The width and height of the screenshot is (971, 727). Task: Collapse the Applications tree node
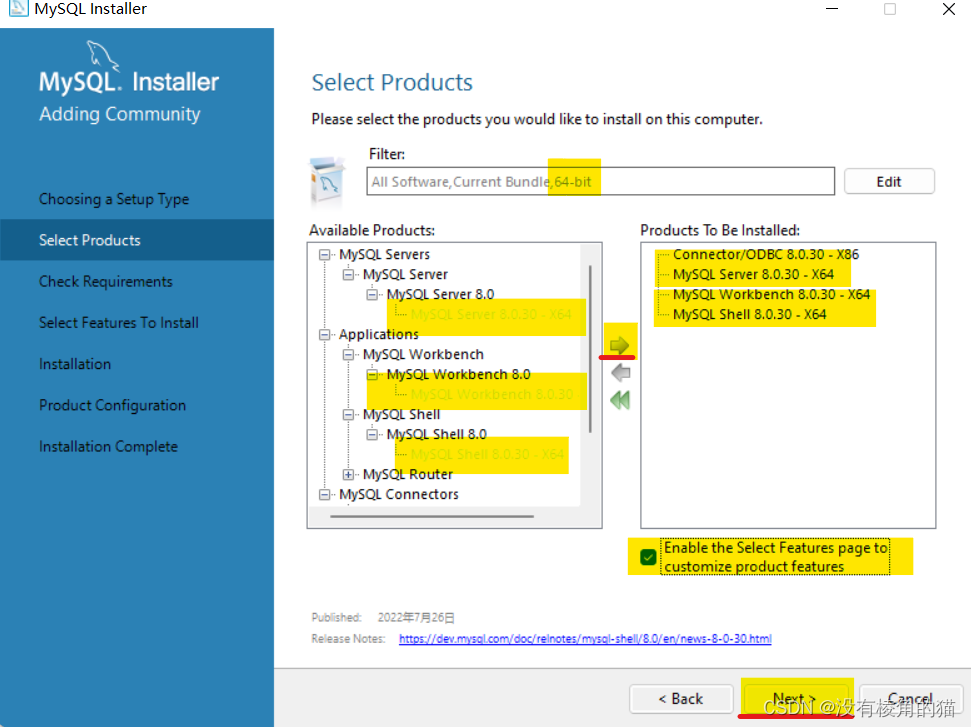point(326,334)
